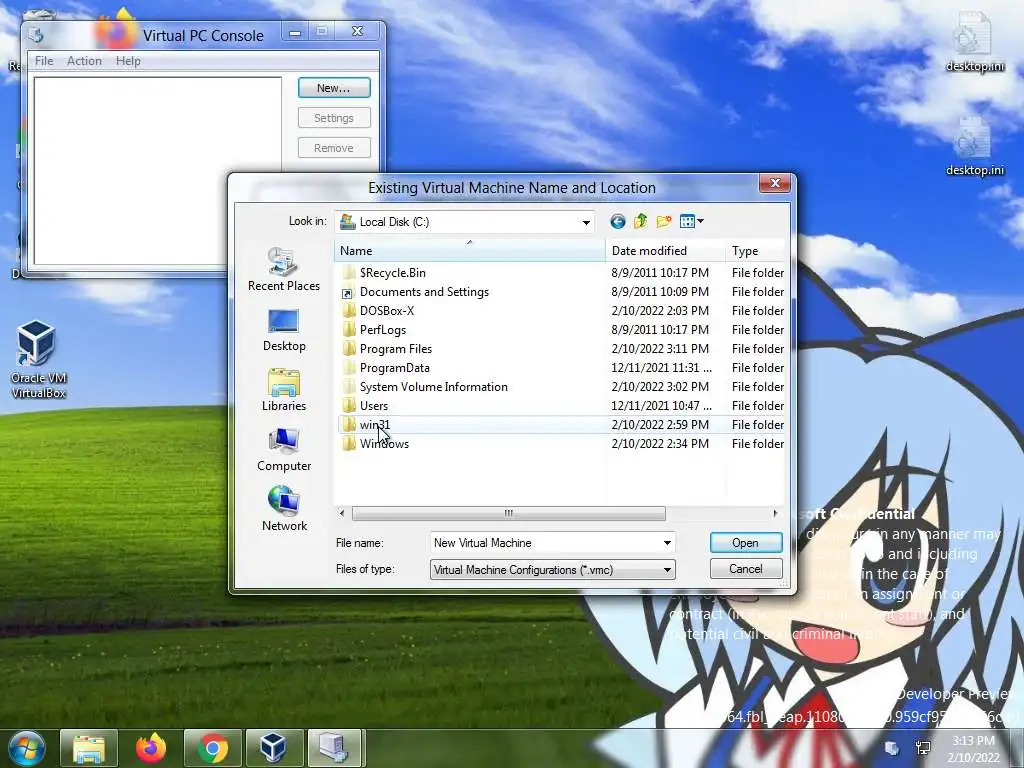Sort by the Type column header
Screen dimensions: 1024x768
coord(756,251)
